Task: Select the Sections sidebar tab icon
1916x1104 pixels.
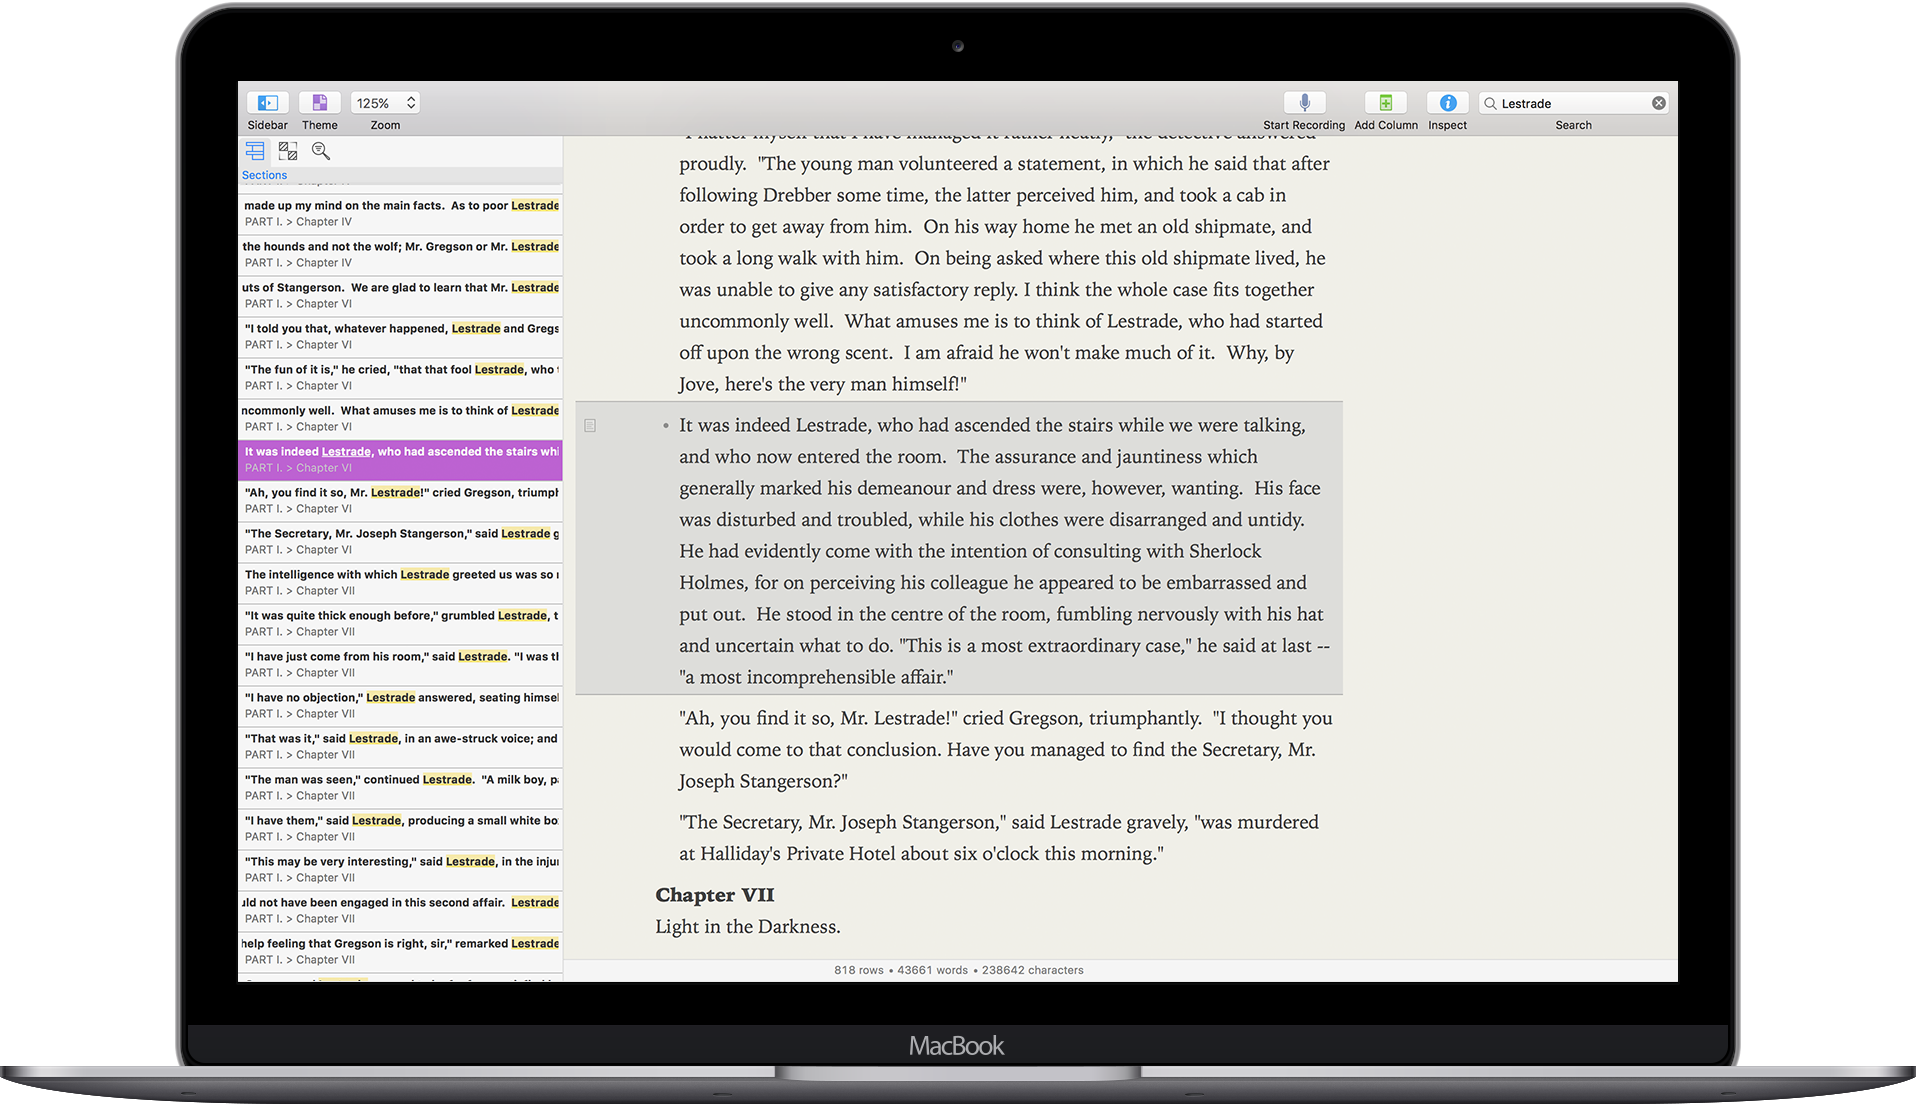Action: 255,151
